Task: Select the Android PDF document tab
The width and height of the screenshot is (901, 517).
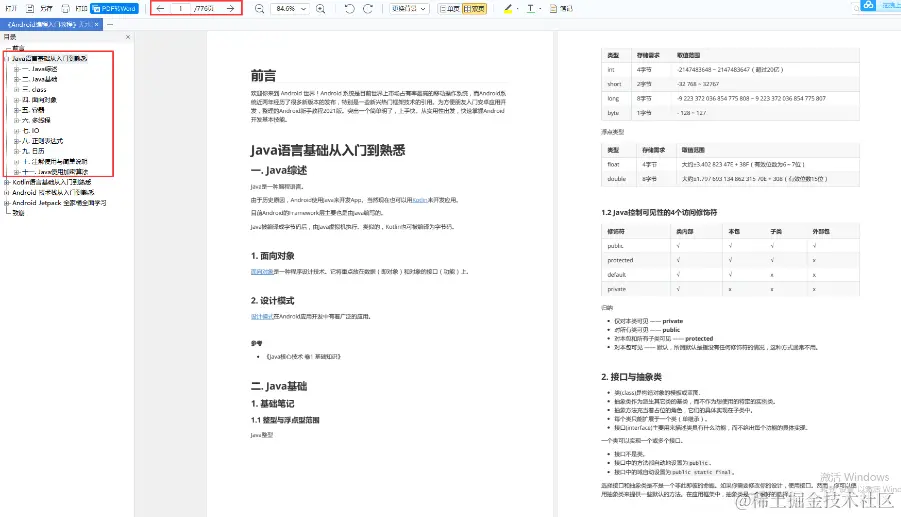Action: (49, 24)
